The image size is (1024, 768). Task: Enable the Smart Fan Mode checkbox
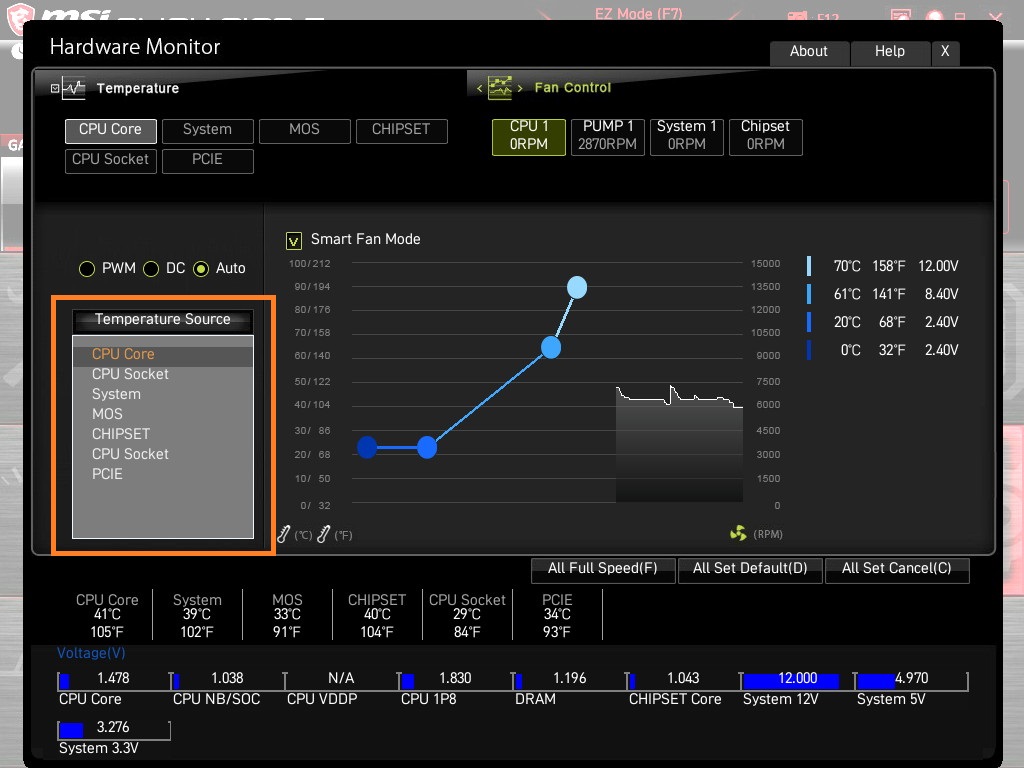[294, 241]
